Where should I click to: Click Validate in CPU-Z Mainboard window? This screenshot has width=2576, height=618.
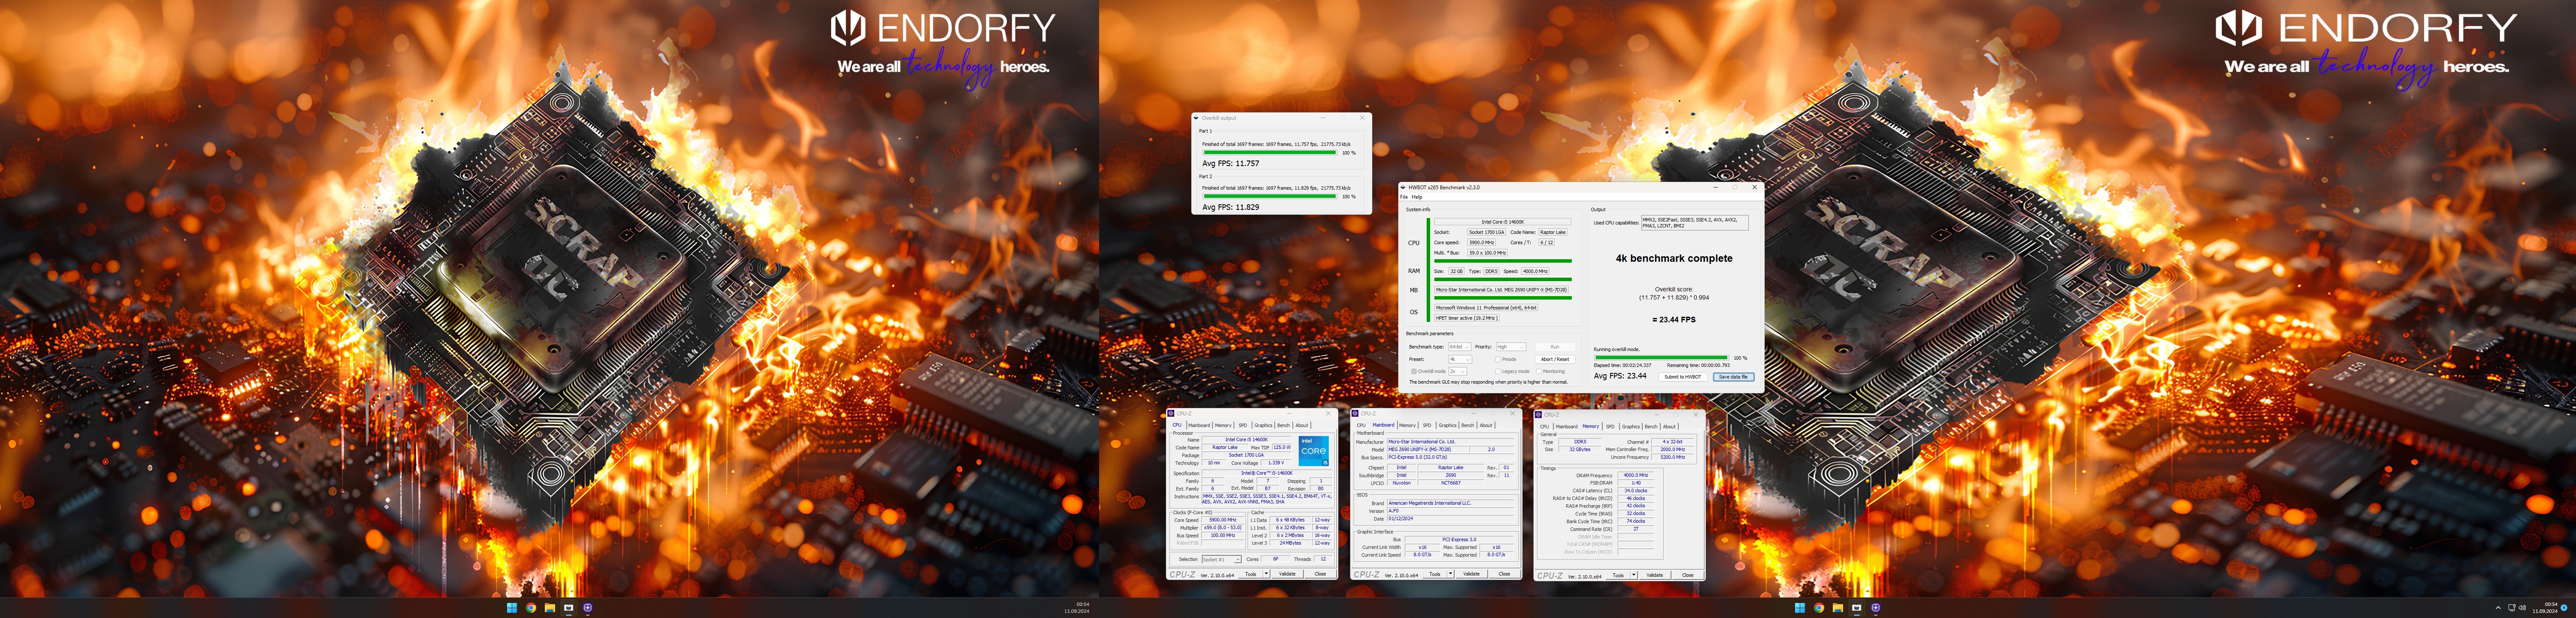[x=1471, y=574]
